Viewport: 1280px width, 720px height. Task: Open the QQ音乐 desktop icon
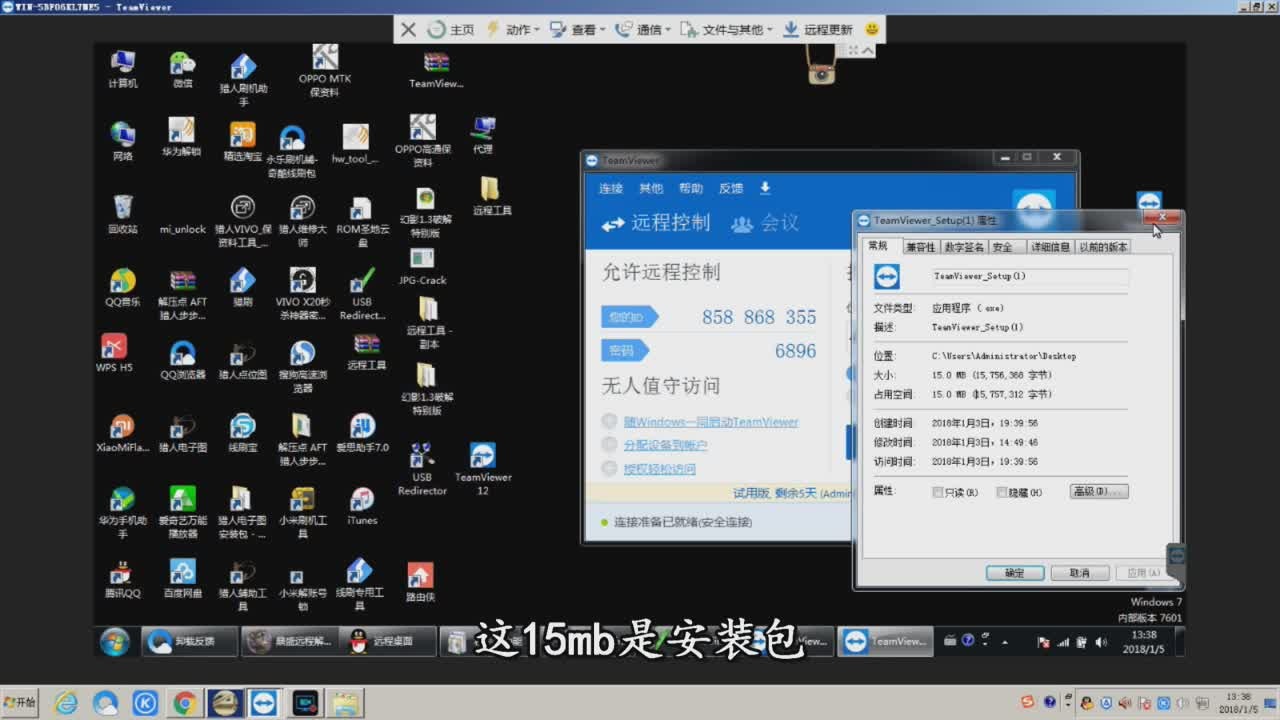click(x=123, y=287)
